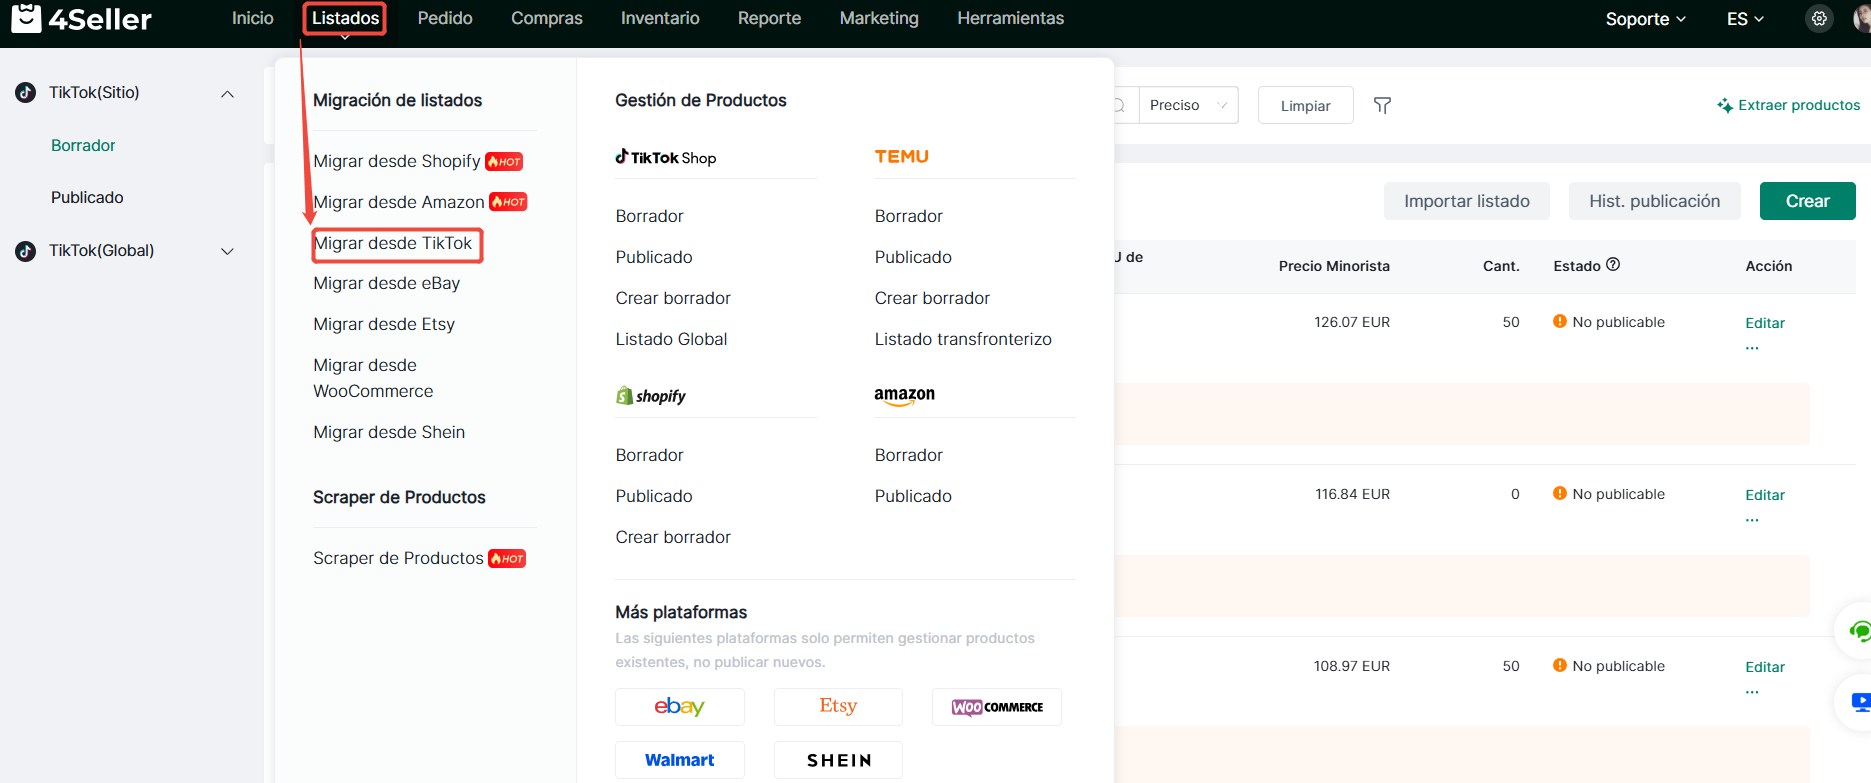Viewport: 1871px width, 783px height.
Task: Open the Inventario top menu
Action: click(x=660, y=18)
